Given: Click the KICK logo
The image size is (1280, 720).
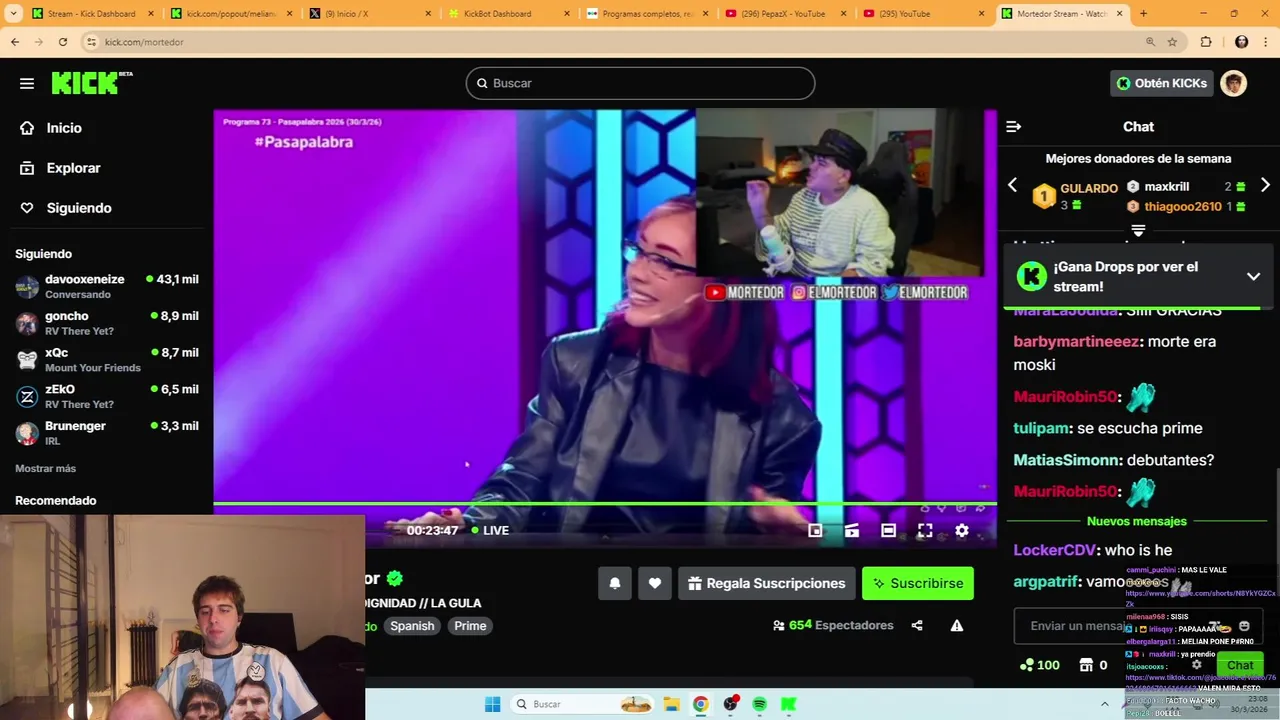Looking at the screenshot, I should coord(91,83).
